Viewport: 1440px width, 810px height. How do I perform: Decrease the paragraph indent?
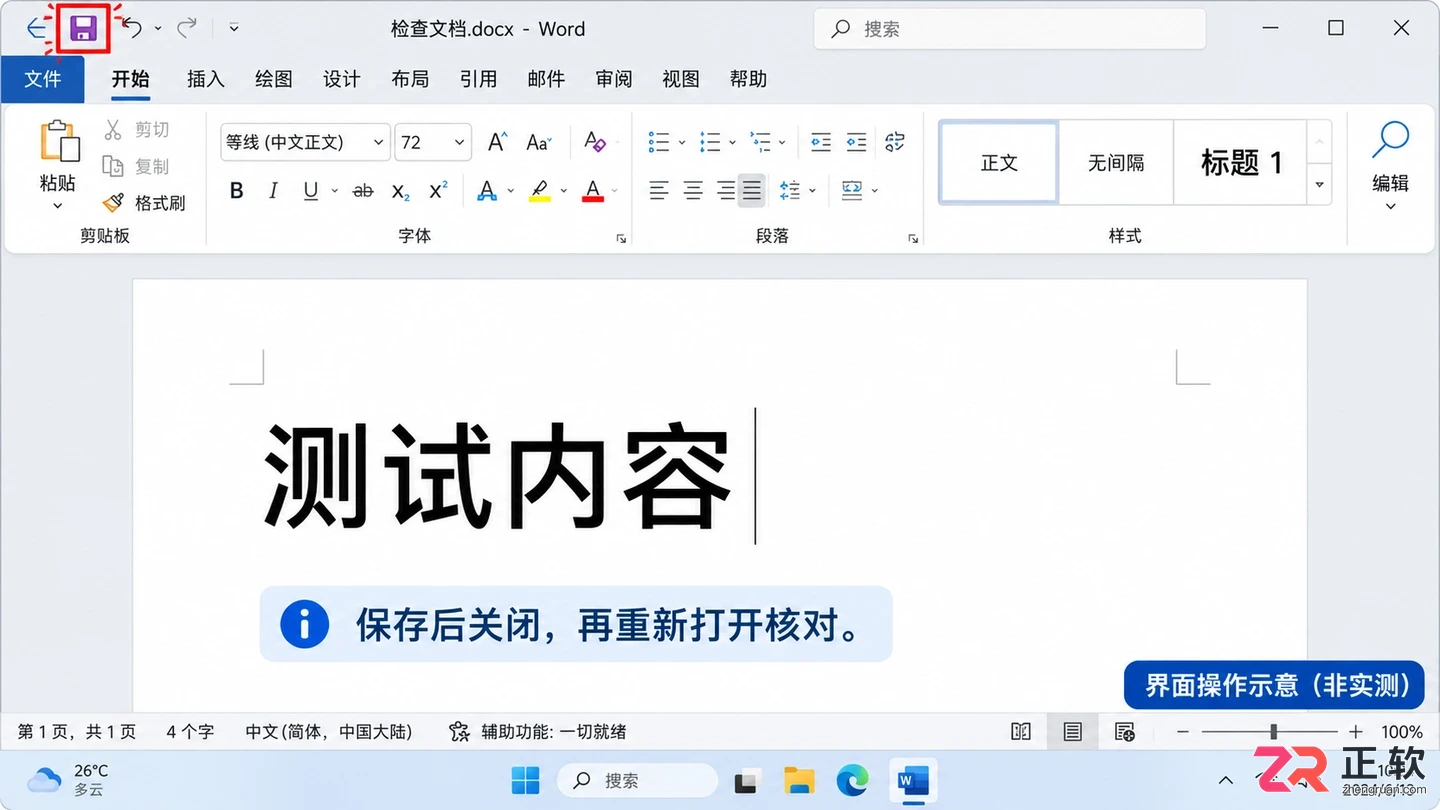click(x=821, y=142)
